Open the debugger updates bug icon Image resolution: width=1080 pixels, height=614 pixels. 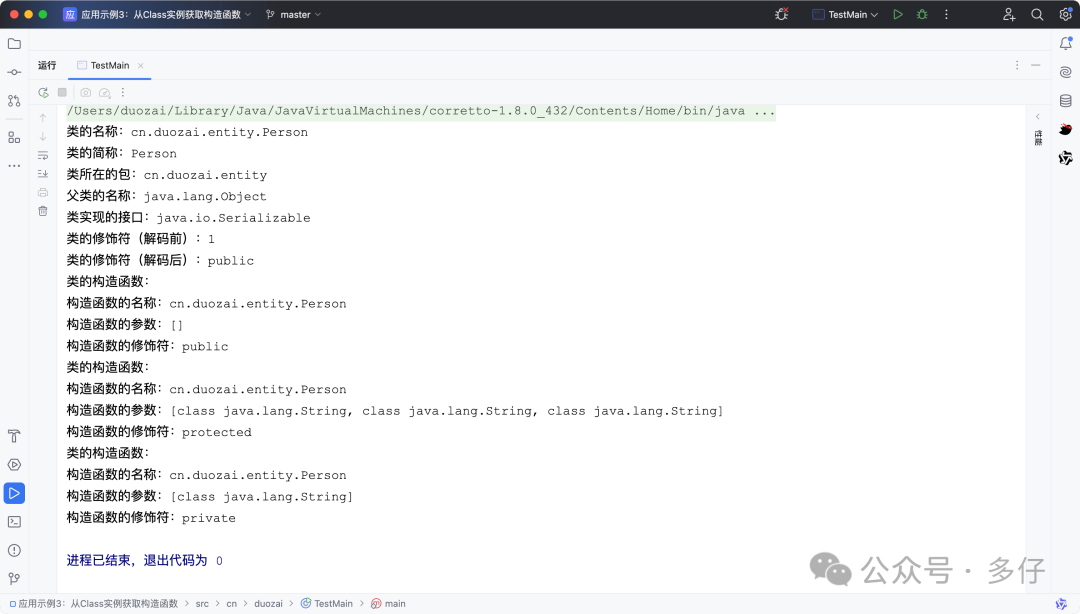coord(781,14)
